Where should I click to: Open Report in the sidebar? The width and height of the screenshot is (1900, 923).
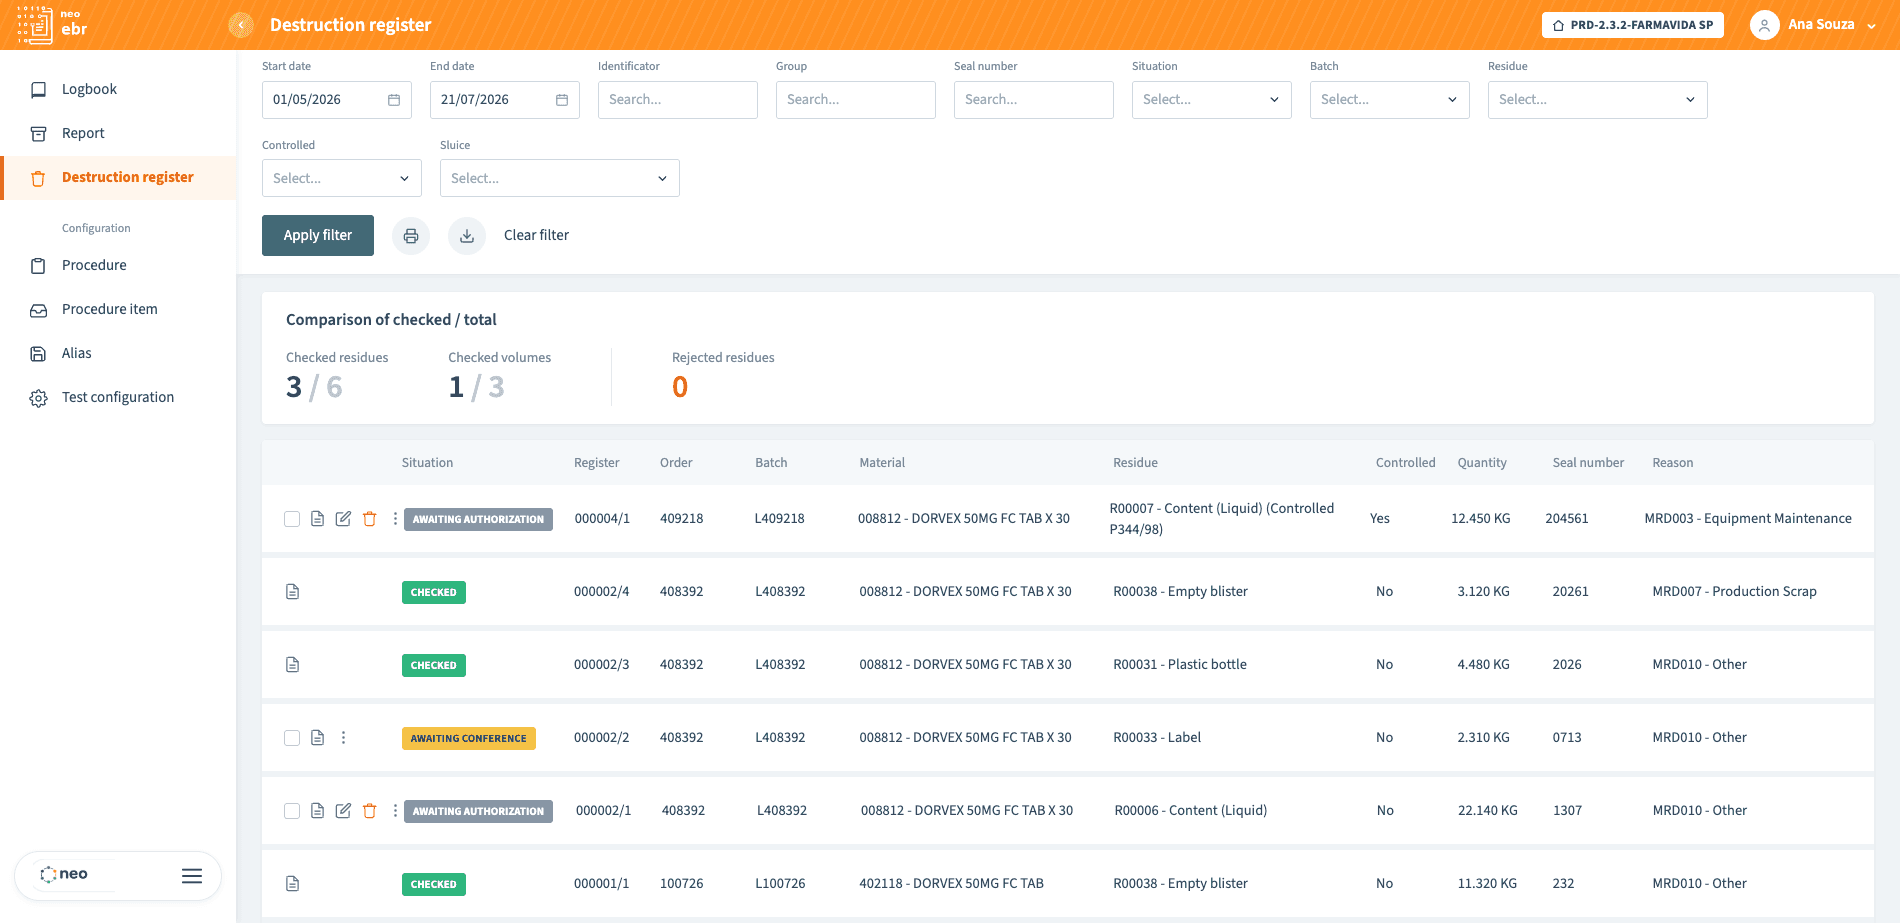118,133
